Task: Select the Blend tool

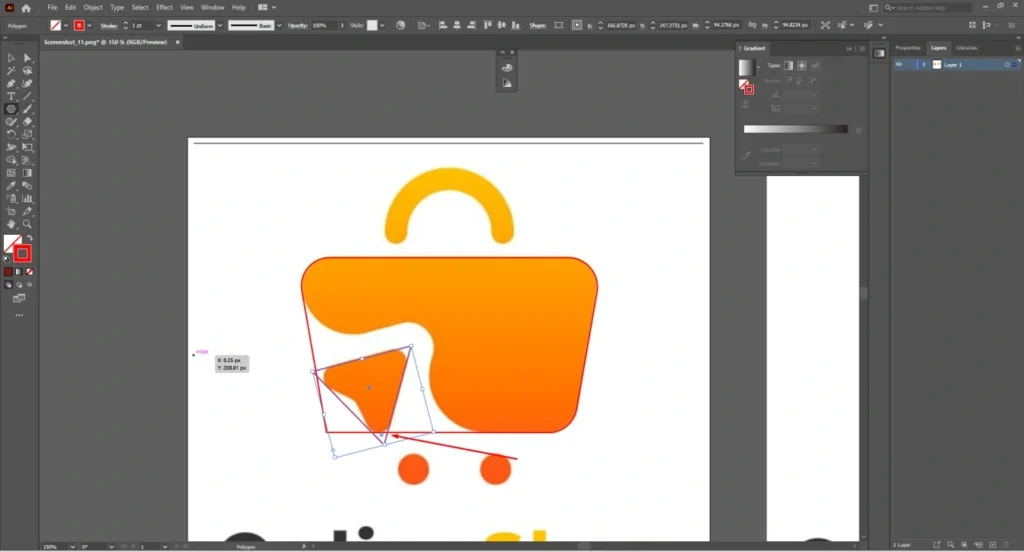Action: coord(27,186)
